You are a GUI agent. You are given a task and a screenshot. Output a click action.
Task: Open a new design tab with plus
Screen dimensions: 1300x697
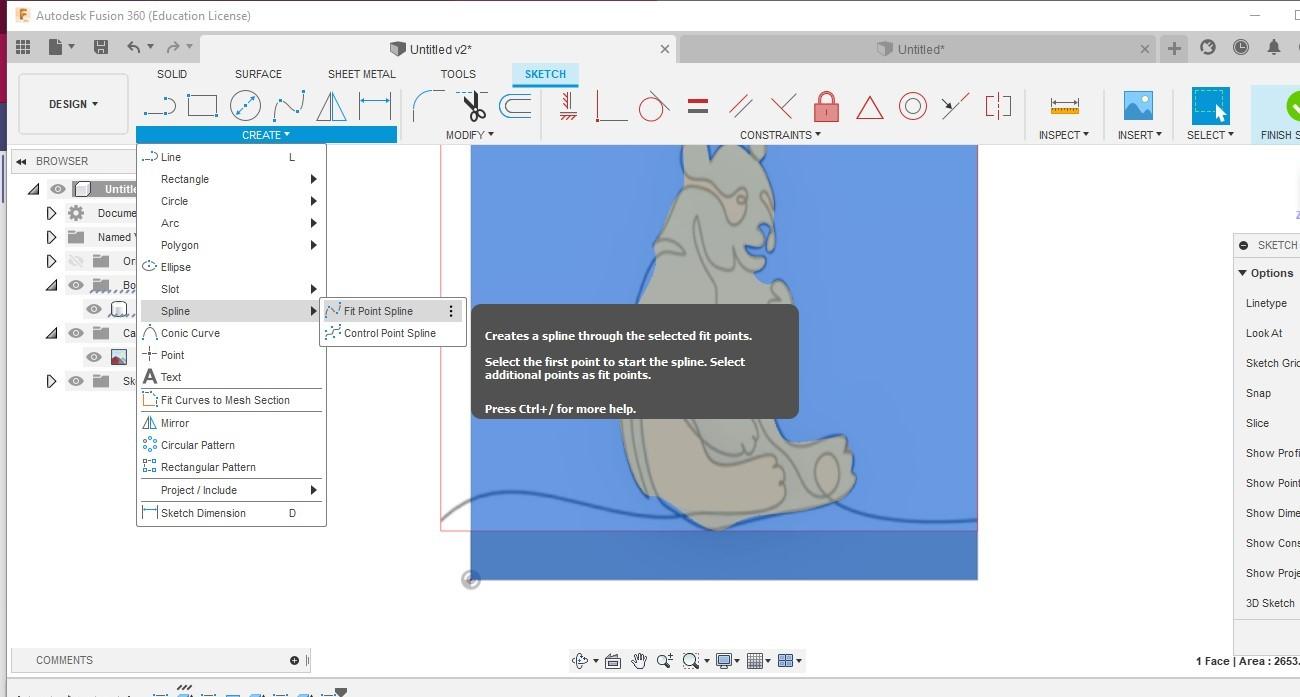pyautogui.click(x=1174, y=48)
